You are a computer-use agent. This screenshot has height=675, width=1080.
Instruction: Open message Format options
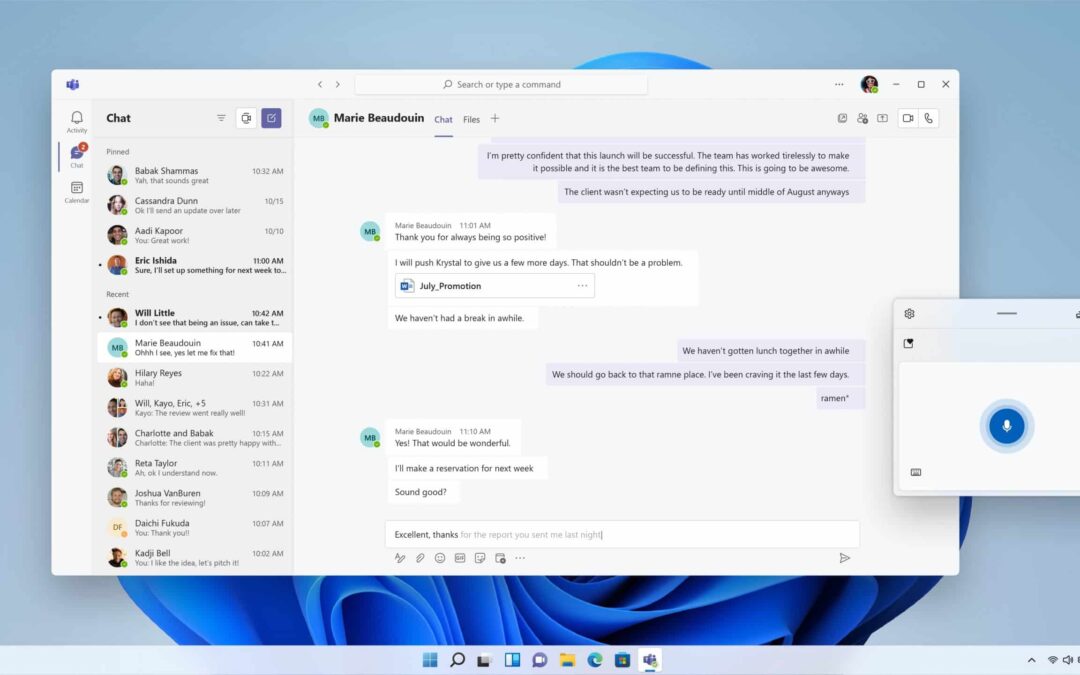tap(399, 558)
